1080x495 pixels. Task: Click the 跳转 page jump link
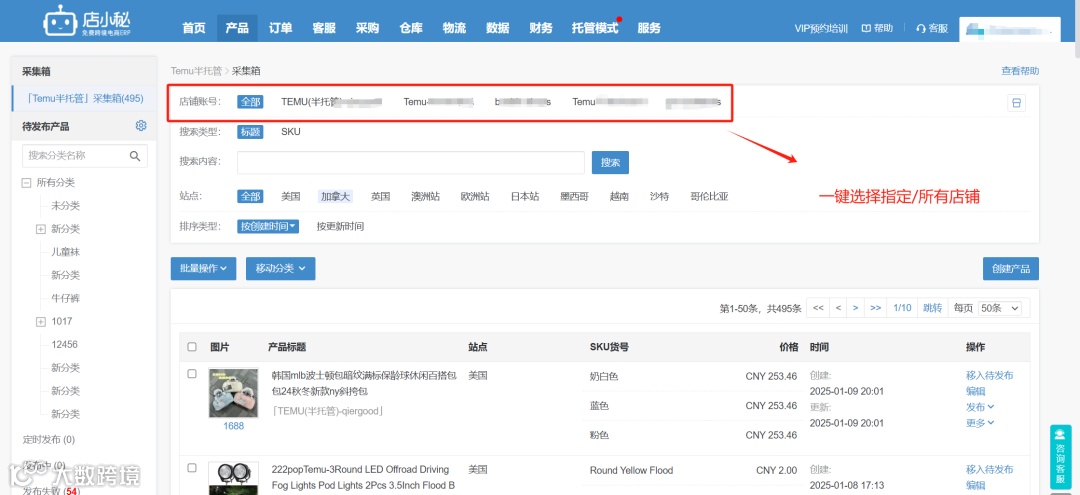click(x=933, y=308)
